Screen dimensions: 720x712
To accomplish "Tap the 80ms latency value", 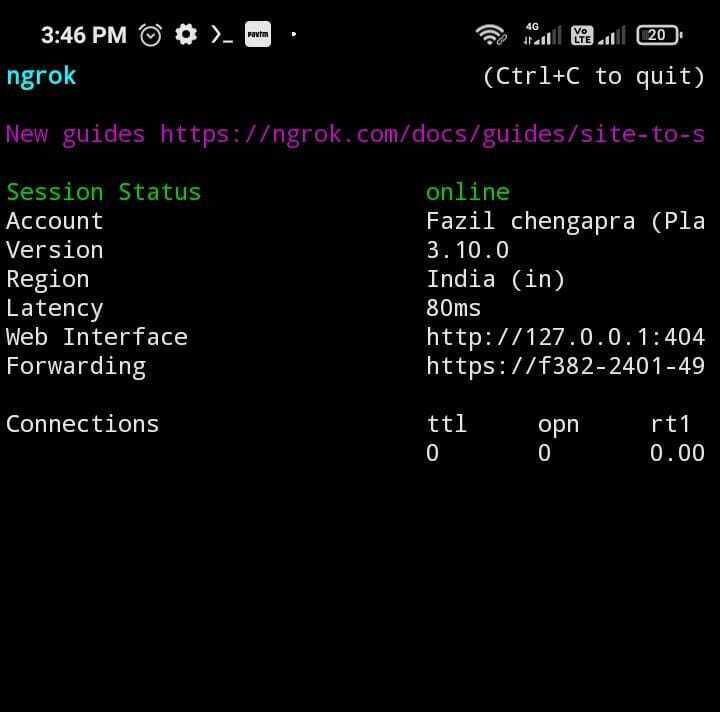I will tap(453, 308).
